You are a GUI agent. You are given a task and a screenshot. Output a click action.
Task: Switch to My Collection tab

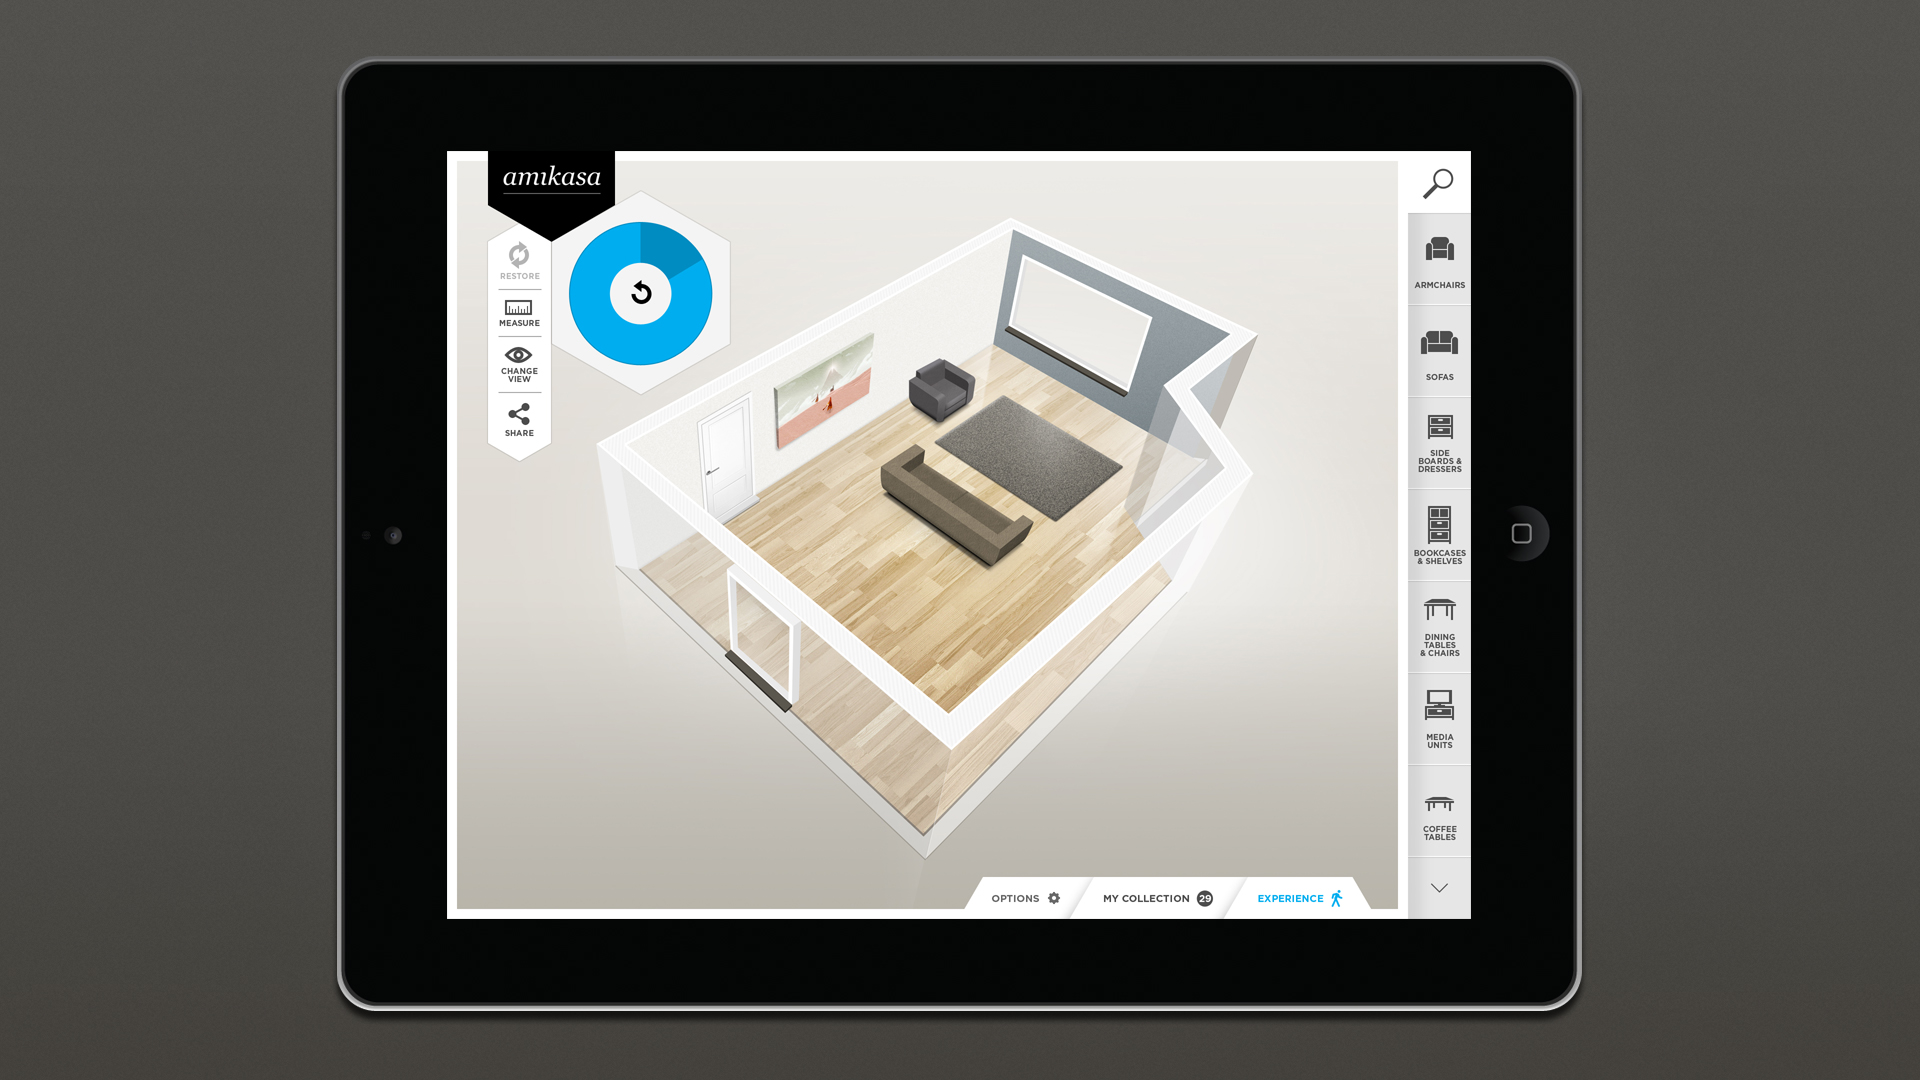[1156, 898]
